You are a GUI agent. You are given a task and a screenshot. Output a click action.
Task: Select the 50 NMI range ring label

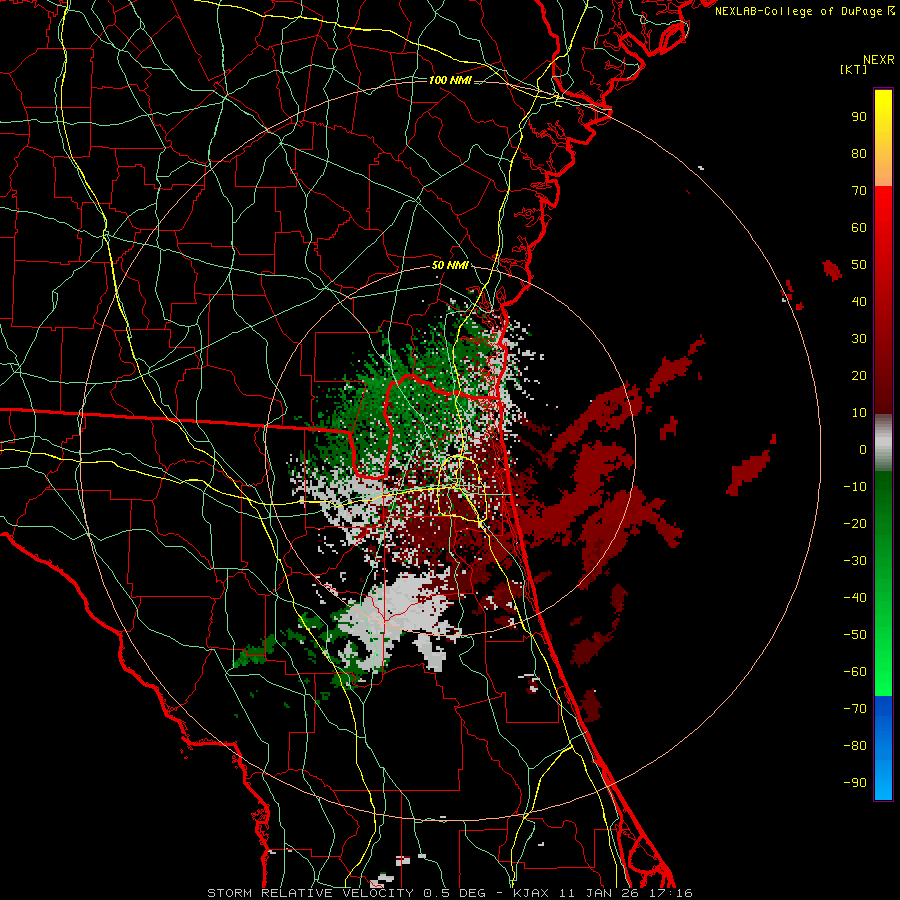(450, 265)
